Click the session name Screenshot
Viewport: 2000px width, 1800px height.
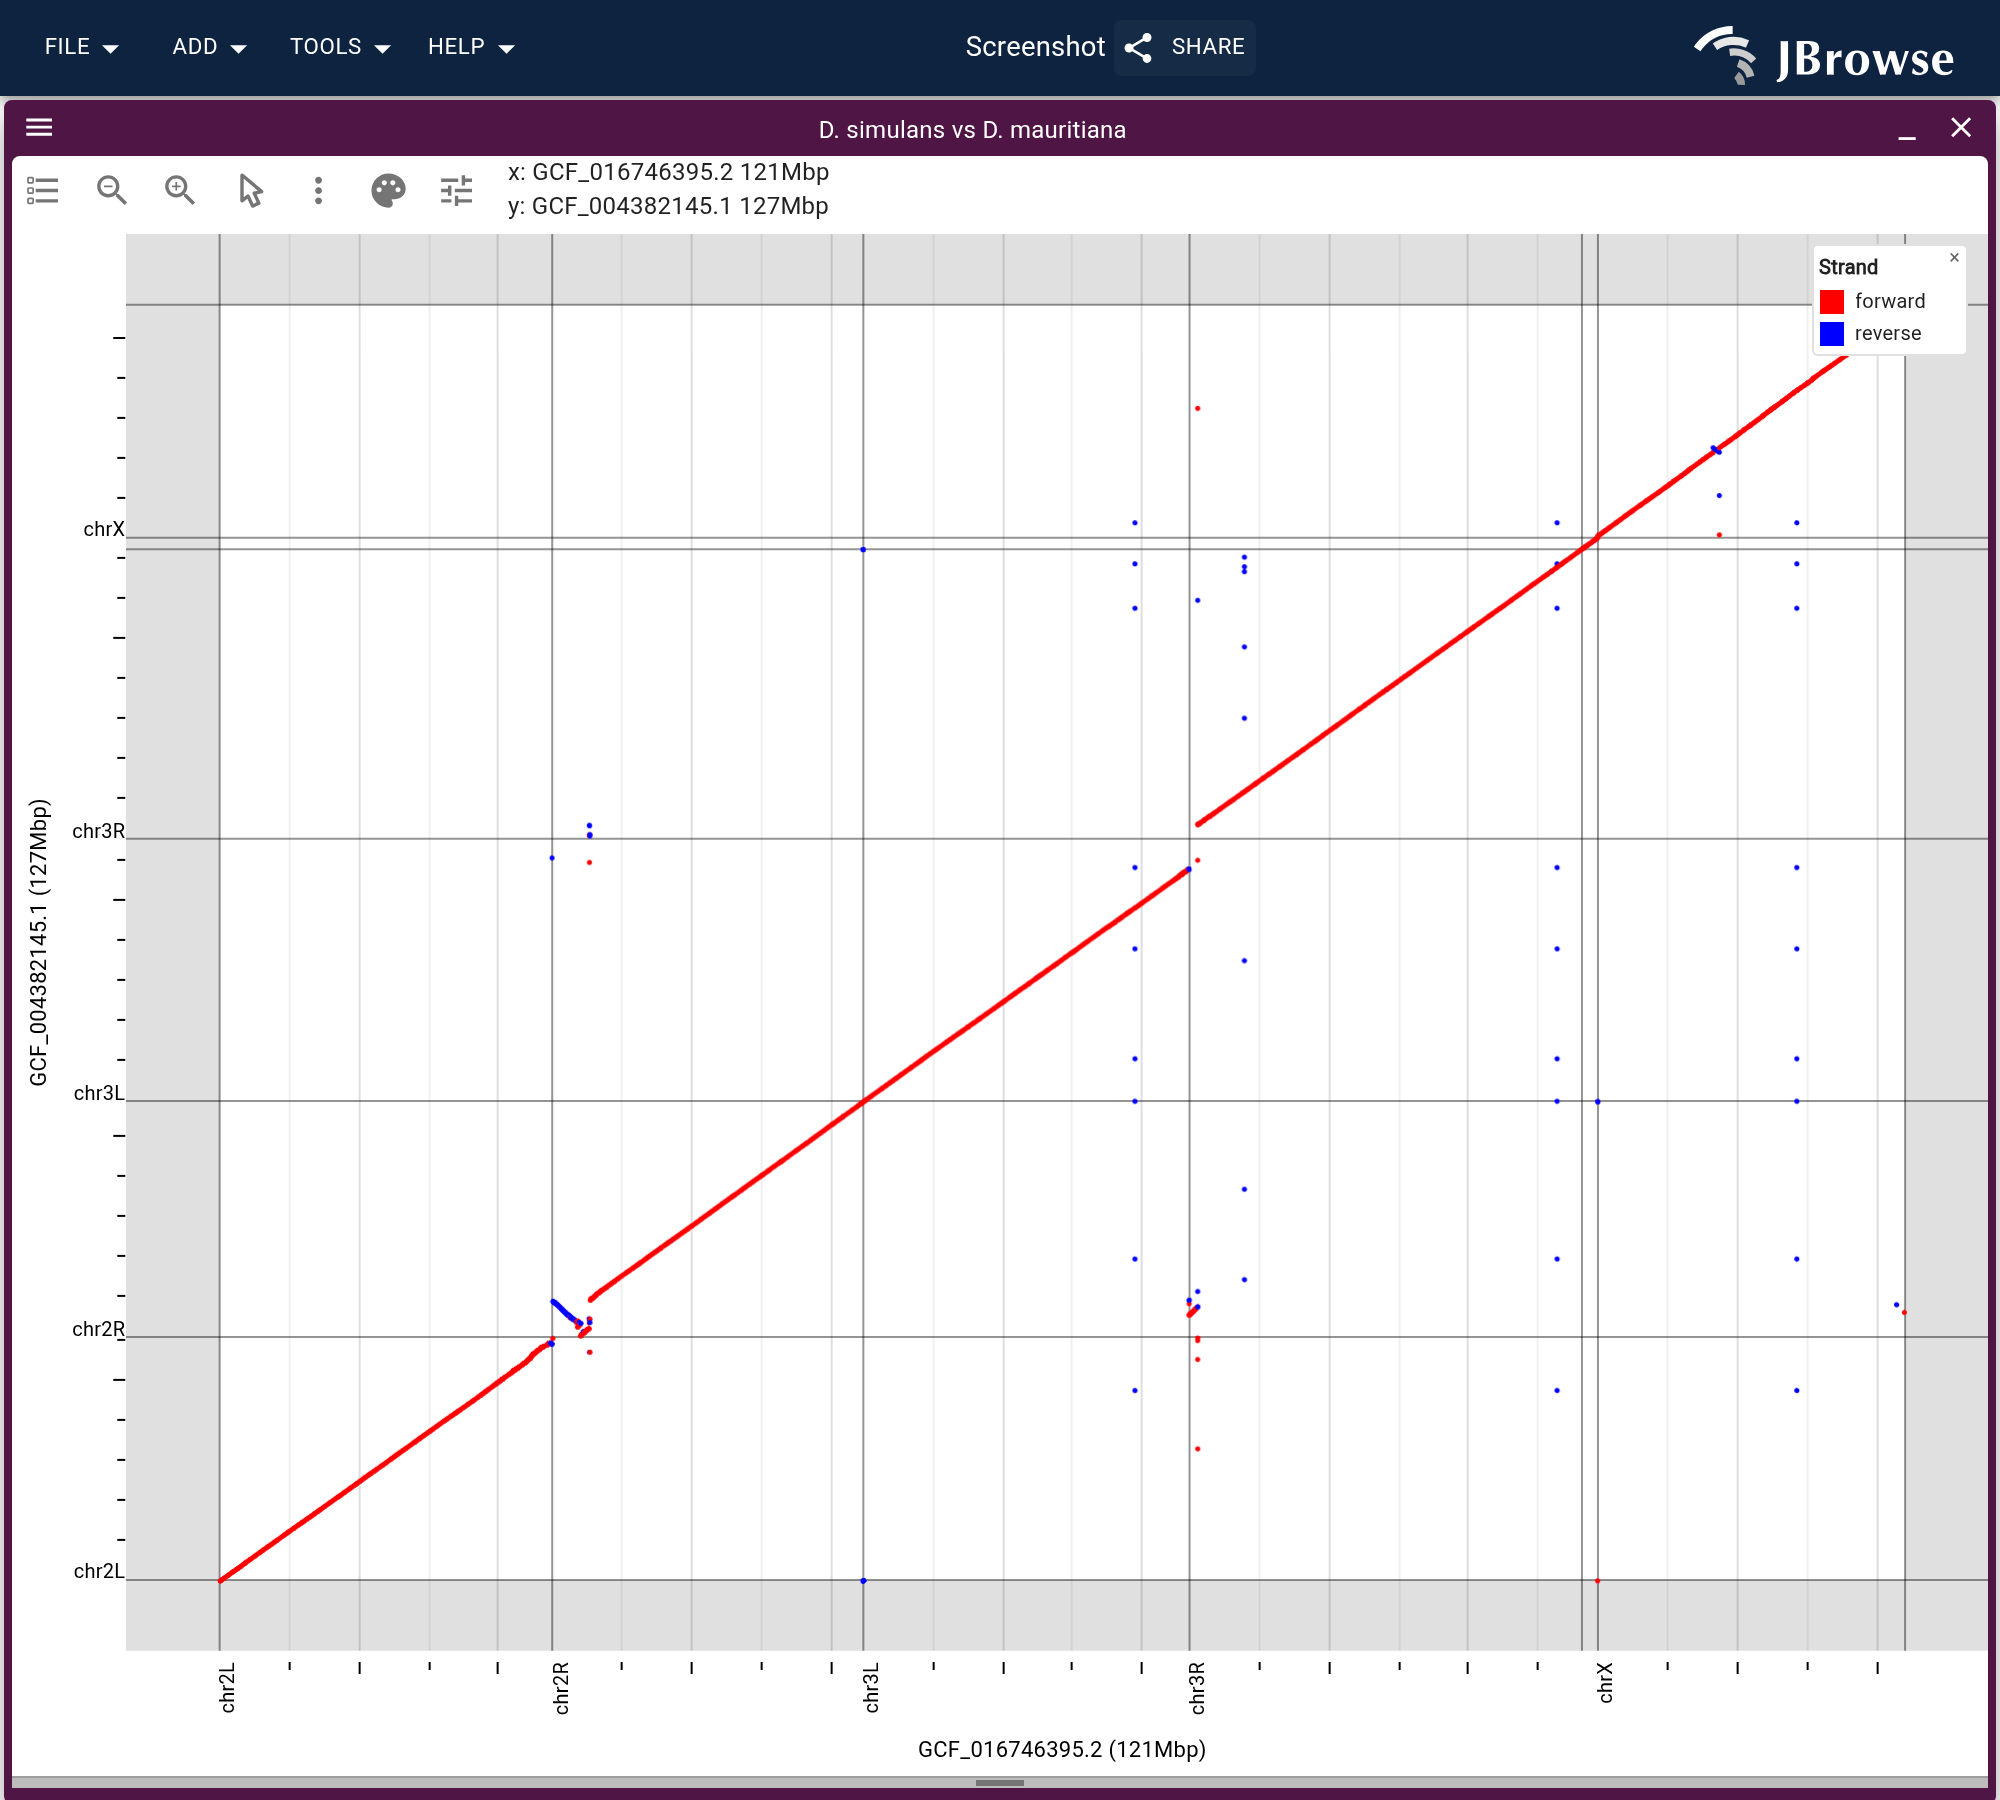[x=1035, y=47]
